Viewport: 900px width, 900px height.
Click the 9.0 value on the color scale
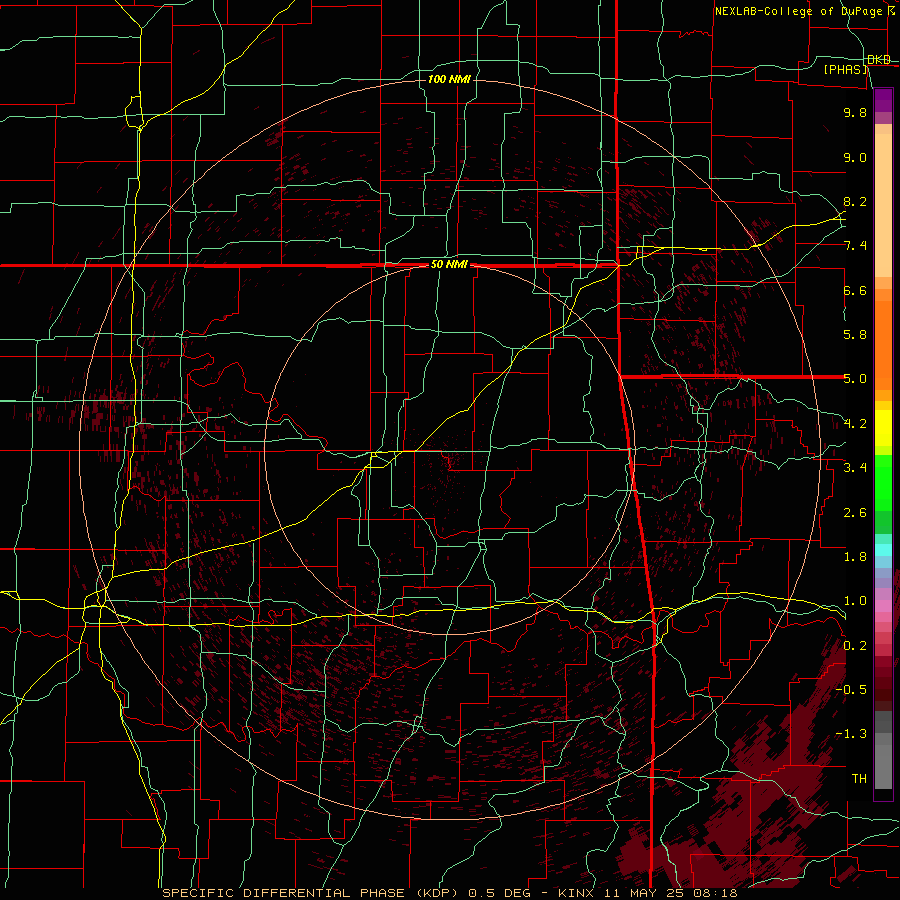point(855,157)
